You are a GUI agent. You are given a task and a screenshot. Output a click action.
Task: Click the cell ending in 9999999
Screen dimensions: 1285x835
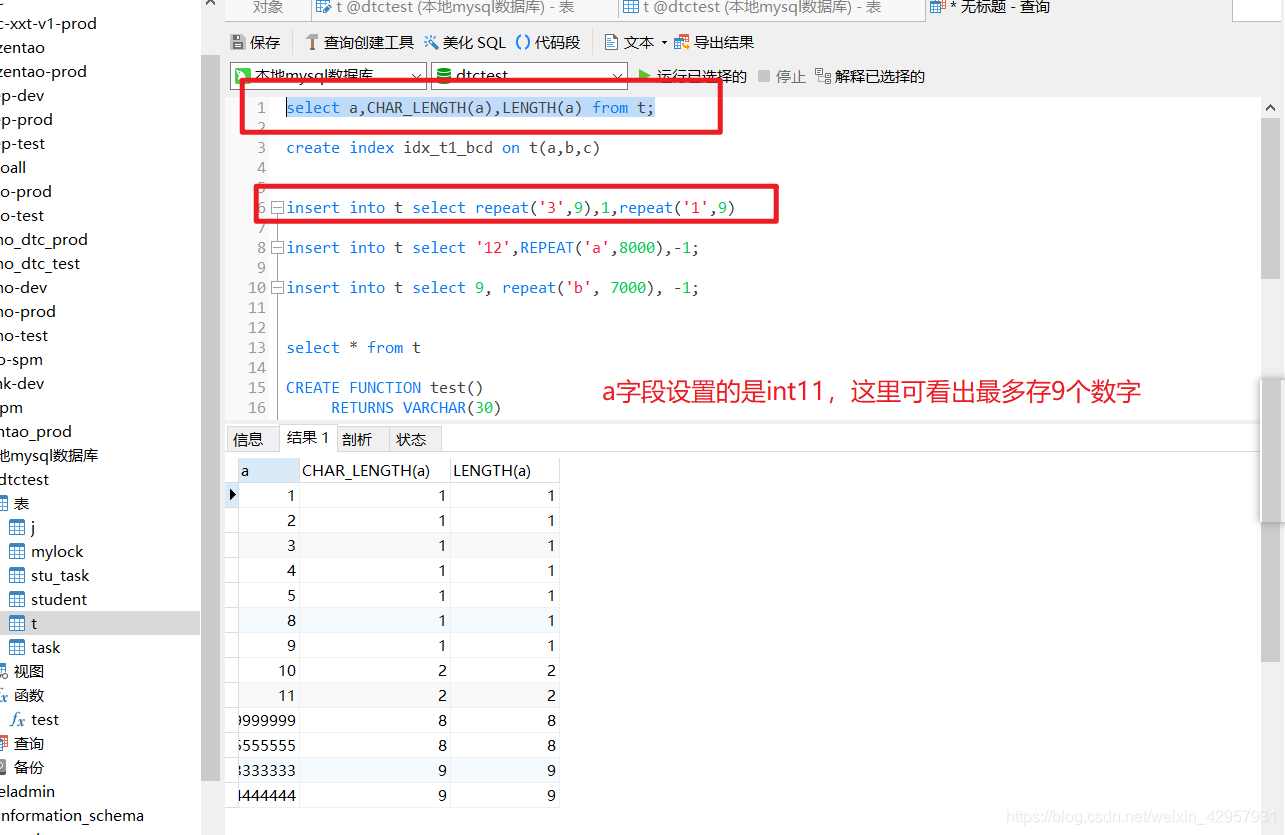click(269, 720)
